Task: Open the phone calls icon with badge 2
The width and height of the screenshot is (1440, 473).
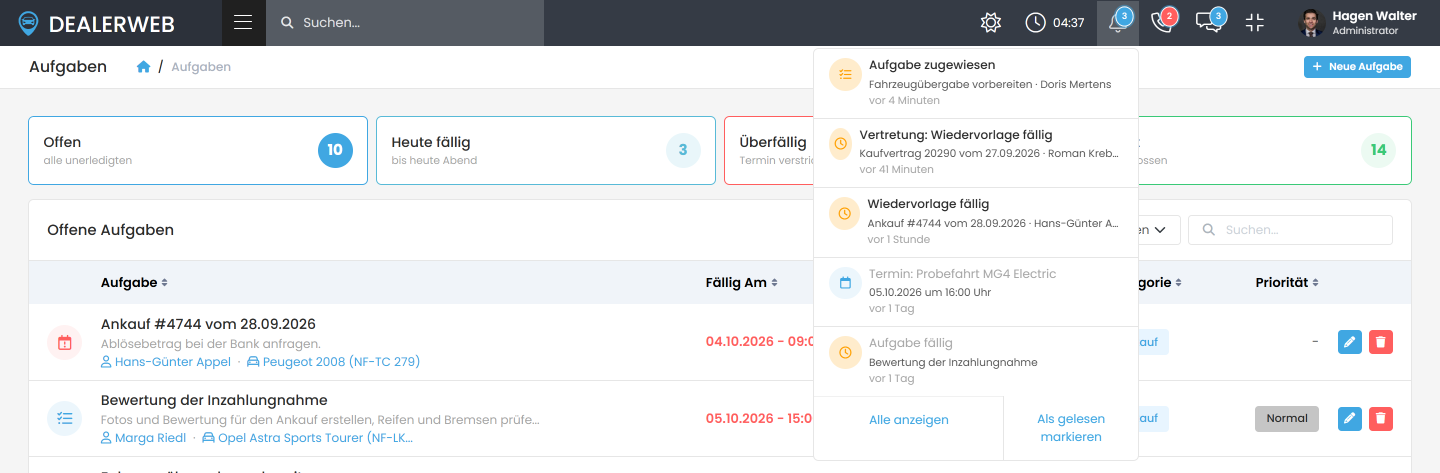Action: (1163, 23)
